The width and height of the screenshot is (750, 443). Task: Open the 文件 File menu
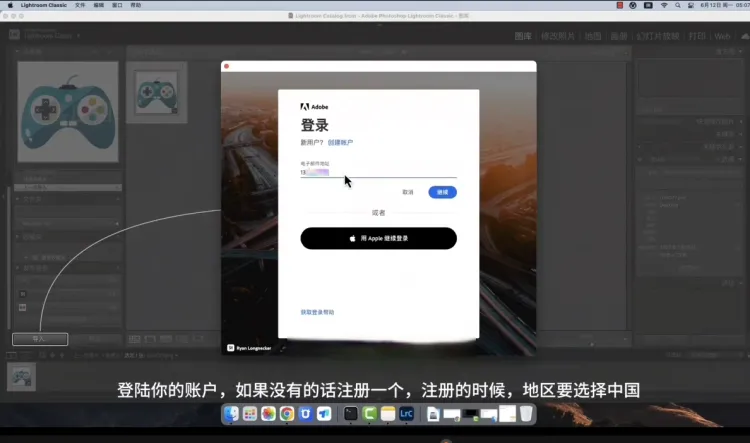click(80, 5)
